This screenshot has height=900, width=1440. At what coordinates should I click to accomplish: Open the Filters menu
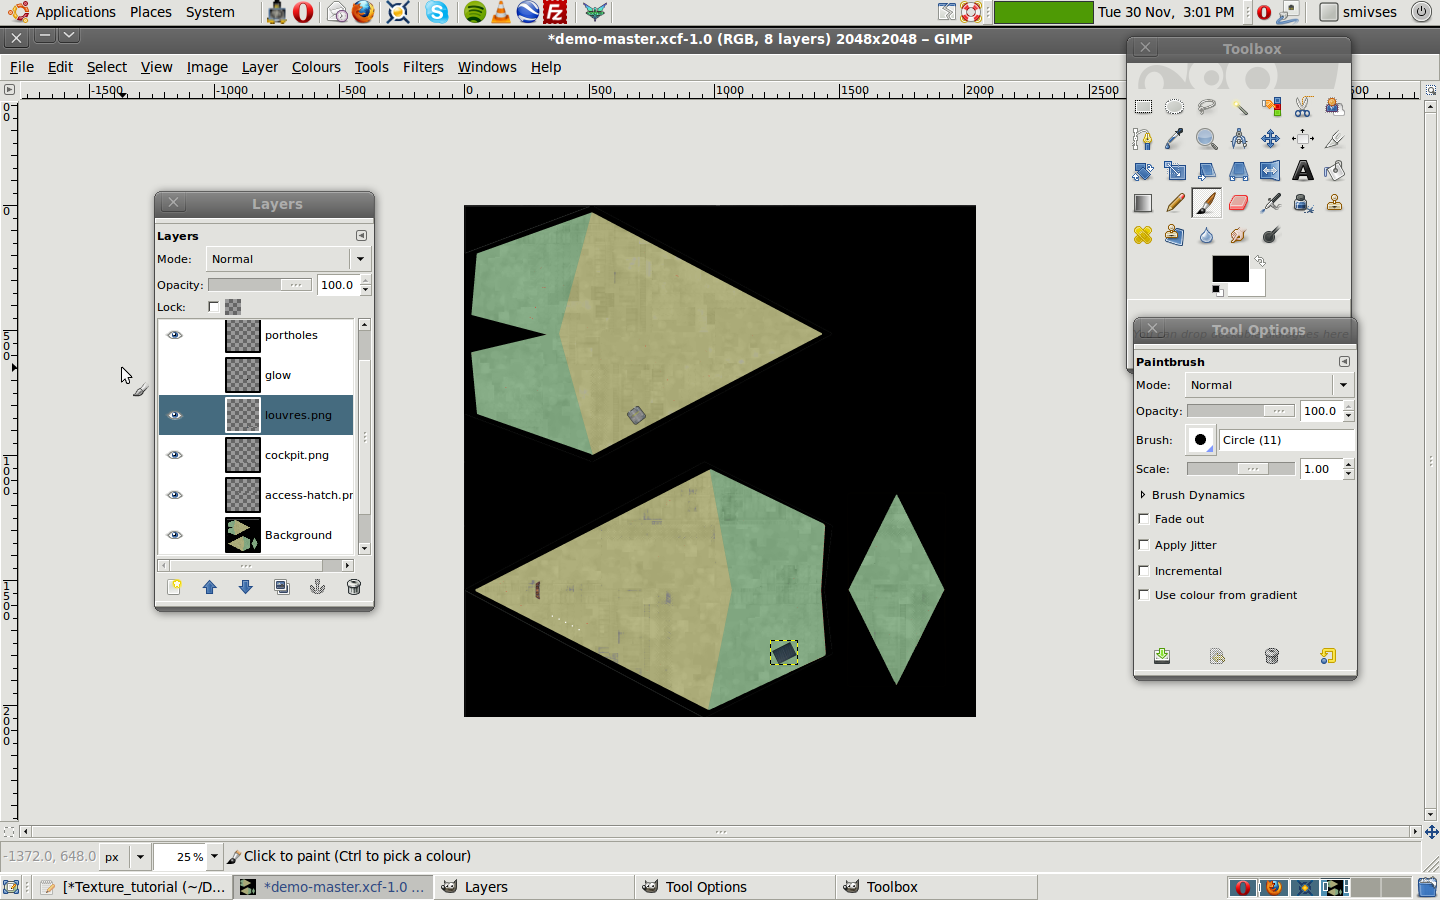point(423,67)
